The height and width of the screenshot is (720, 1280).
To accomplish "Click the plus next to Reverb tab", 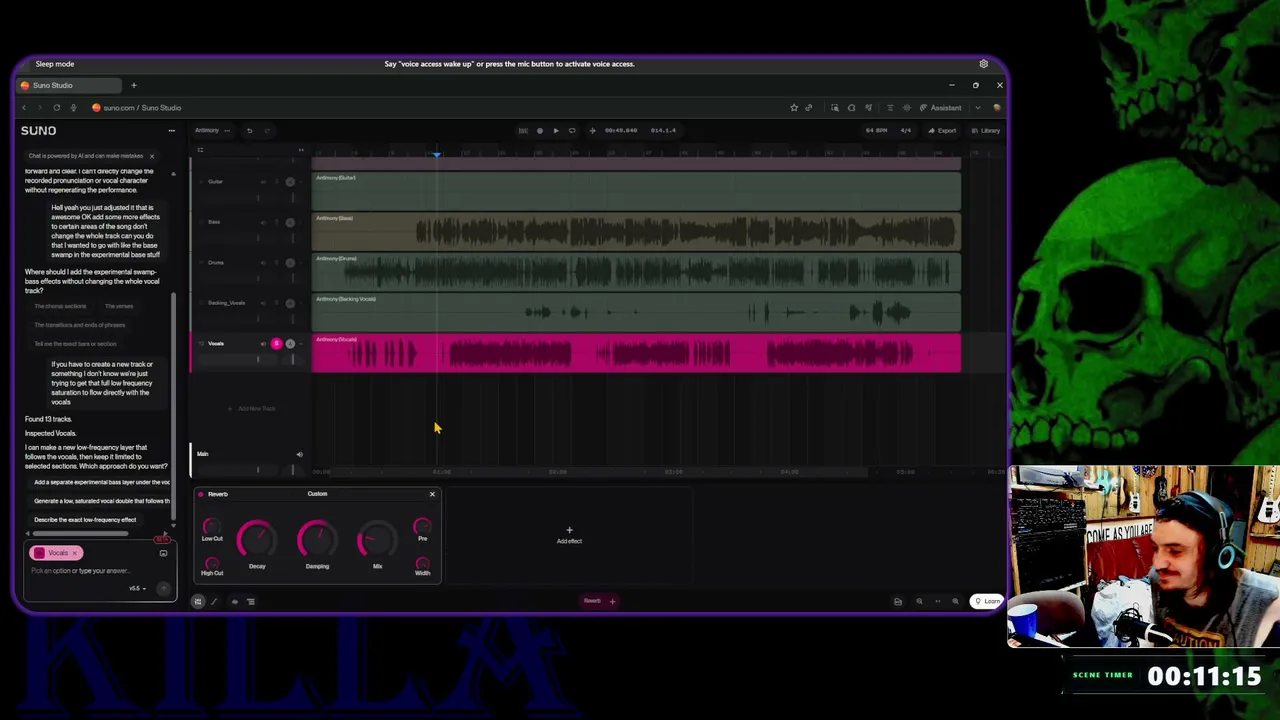I will click(612, 602).
